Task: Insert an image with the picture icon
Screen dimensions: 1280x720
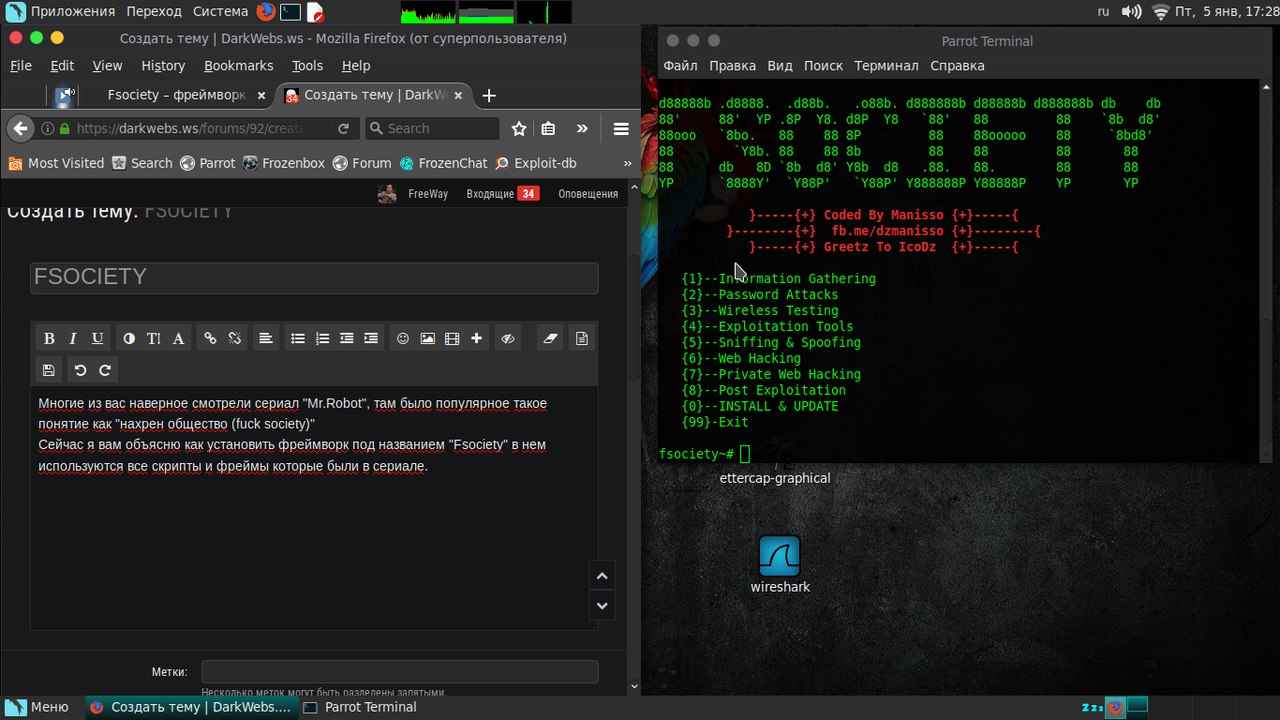Action: 428,339
